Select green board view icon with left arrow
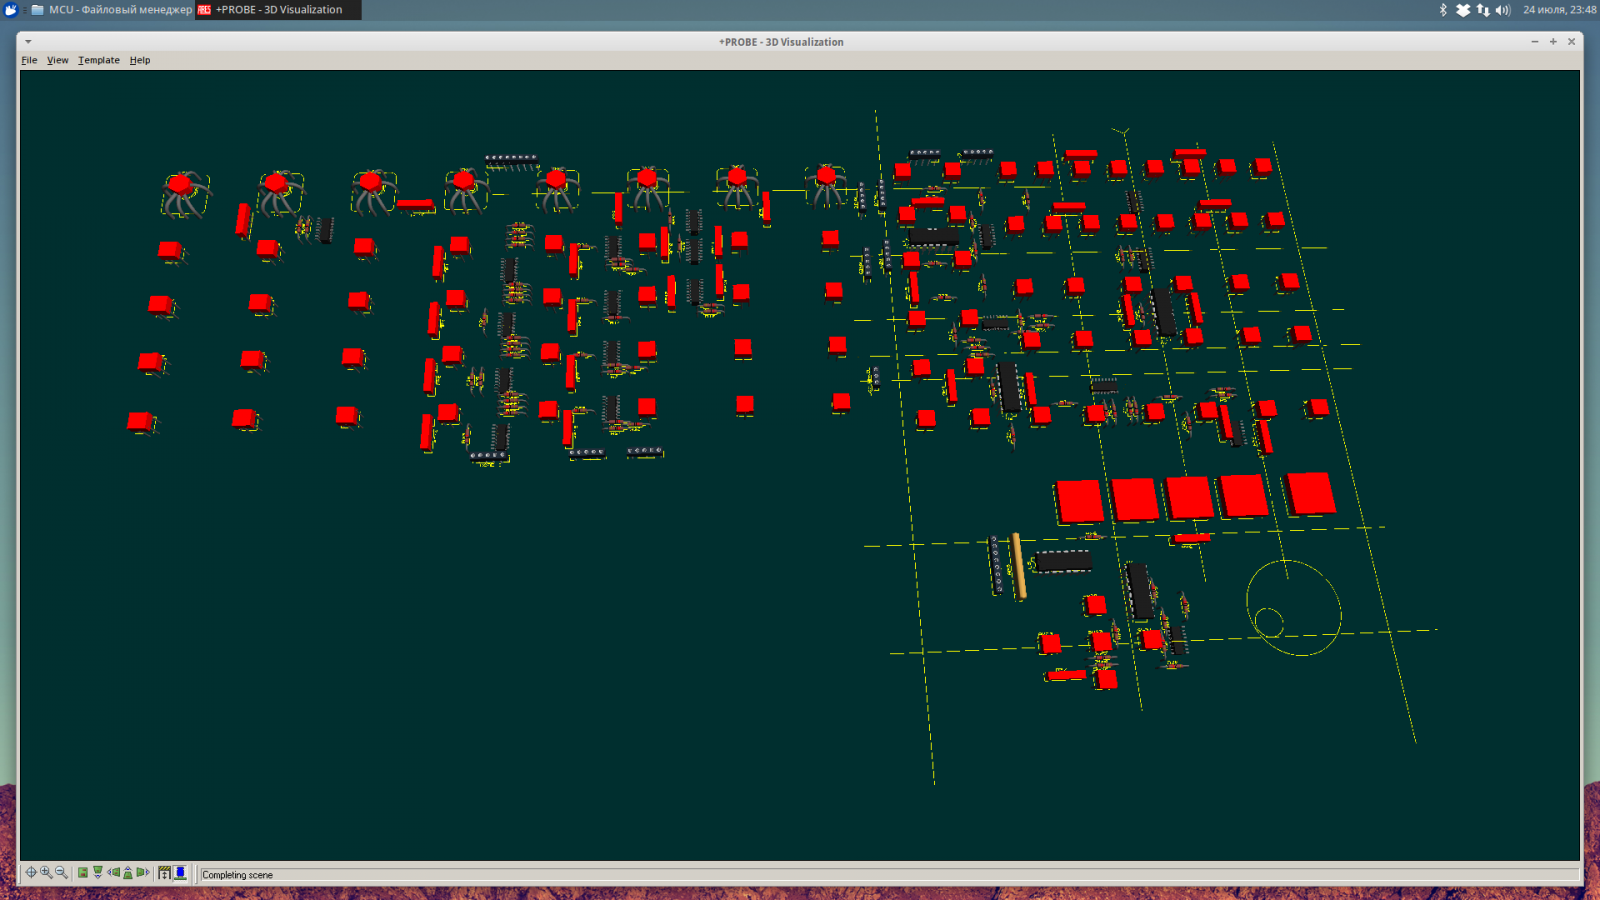 pyautogui.click(x=113, y=873)
